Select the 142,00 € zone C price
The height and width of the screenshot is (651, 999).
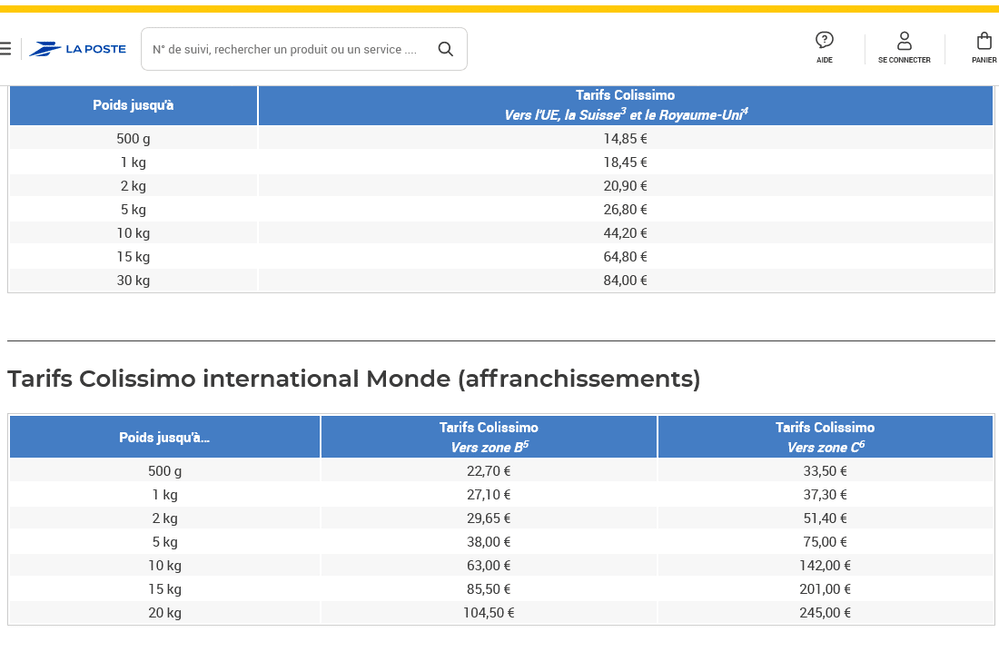pyautogui.click(x=825, y=565)
